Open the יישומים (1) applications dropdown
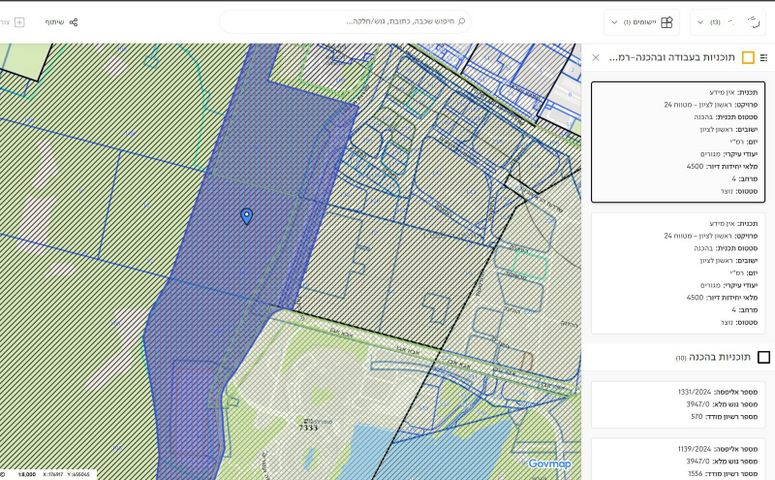This screenshot has width=775, height=480. (x=642, y=22)
